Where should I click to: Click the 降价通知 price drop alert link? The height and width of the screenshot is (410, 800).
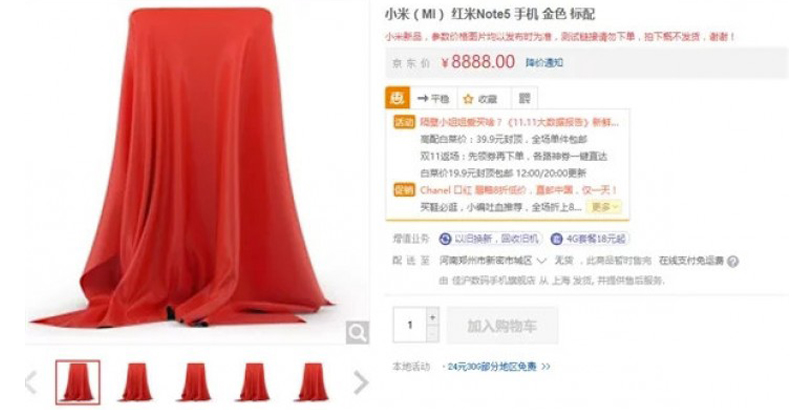[x=544, y=63]
